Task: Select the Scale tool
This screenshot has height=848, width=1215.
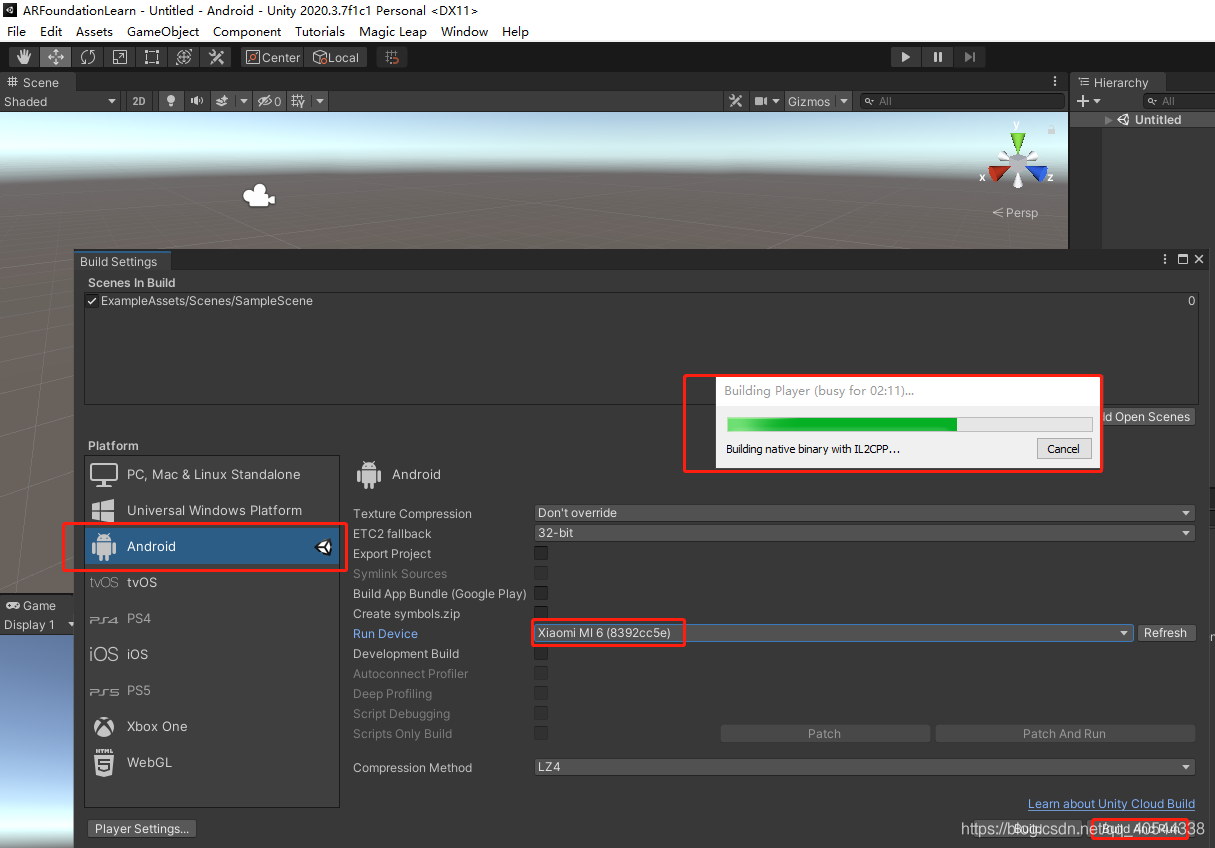Action: pyautogui.click(x=120, y=57)
